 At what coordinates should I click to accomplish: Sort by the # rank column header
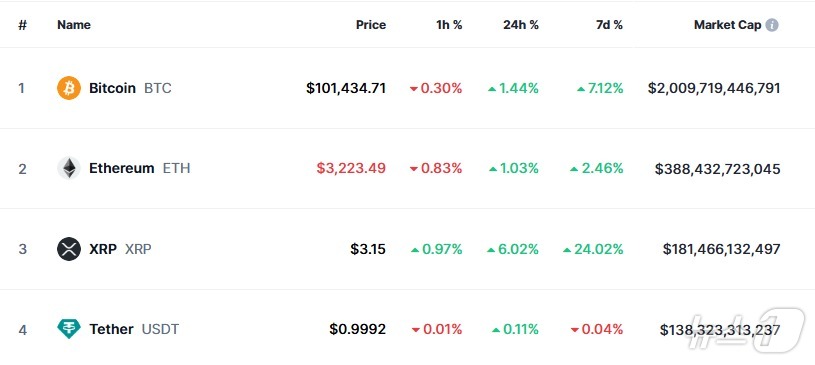pos(22,25)
